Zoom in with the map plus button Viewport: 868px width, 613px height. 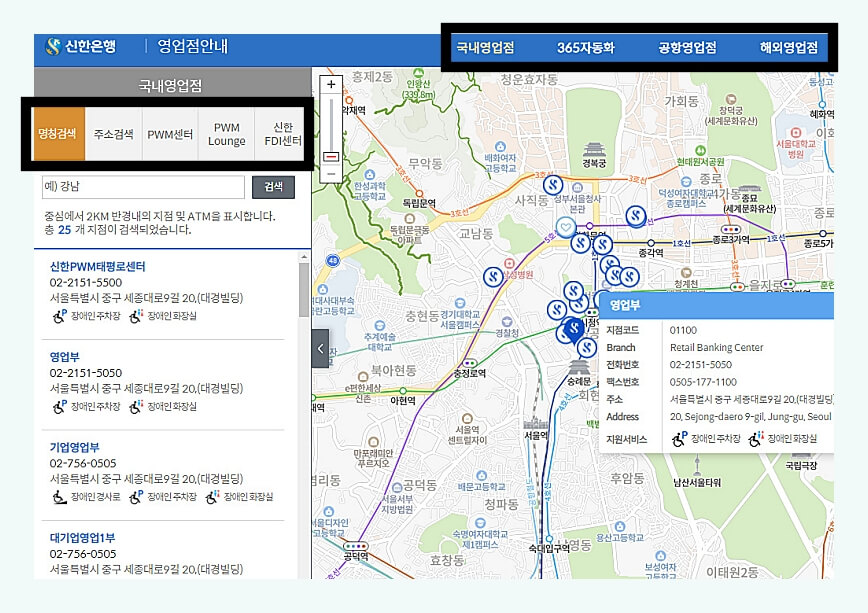[x=331, y=85]
